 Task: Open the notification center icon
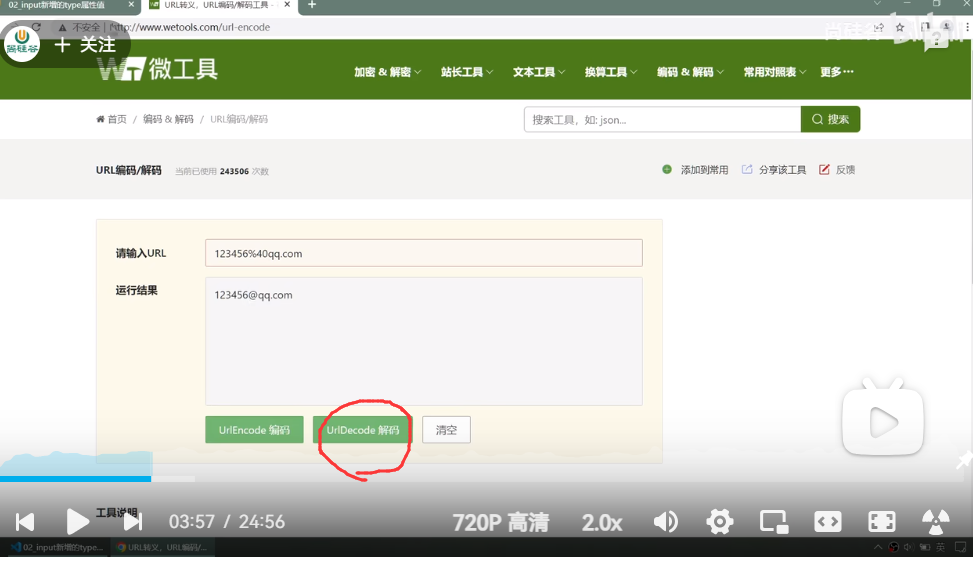[x=961, y=547]
